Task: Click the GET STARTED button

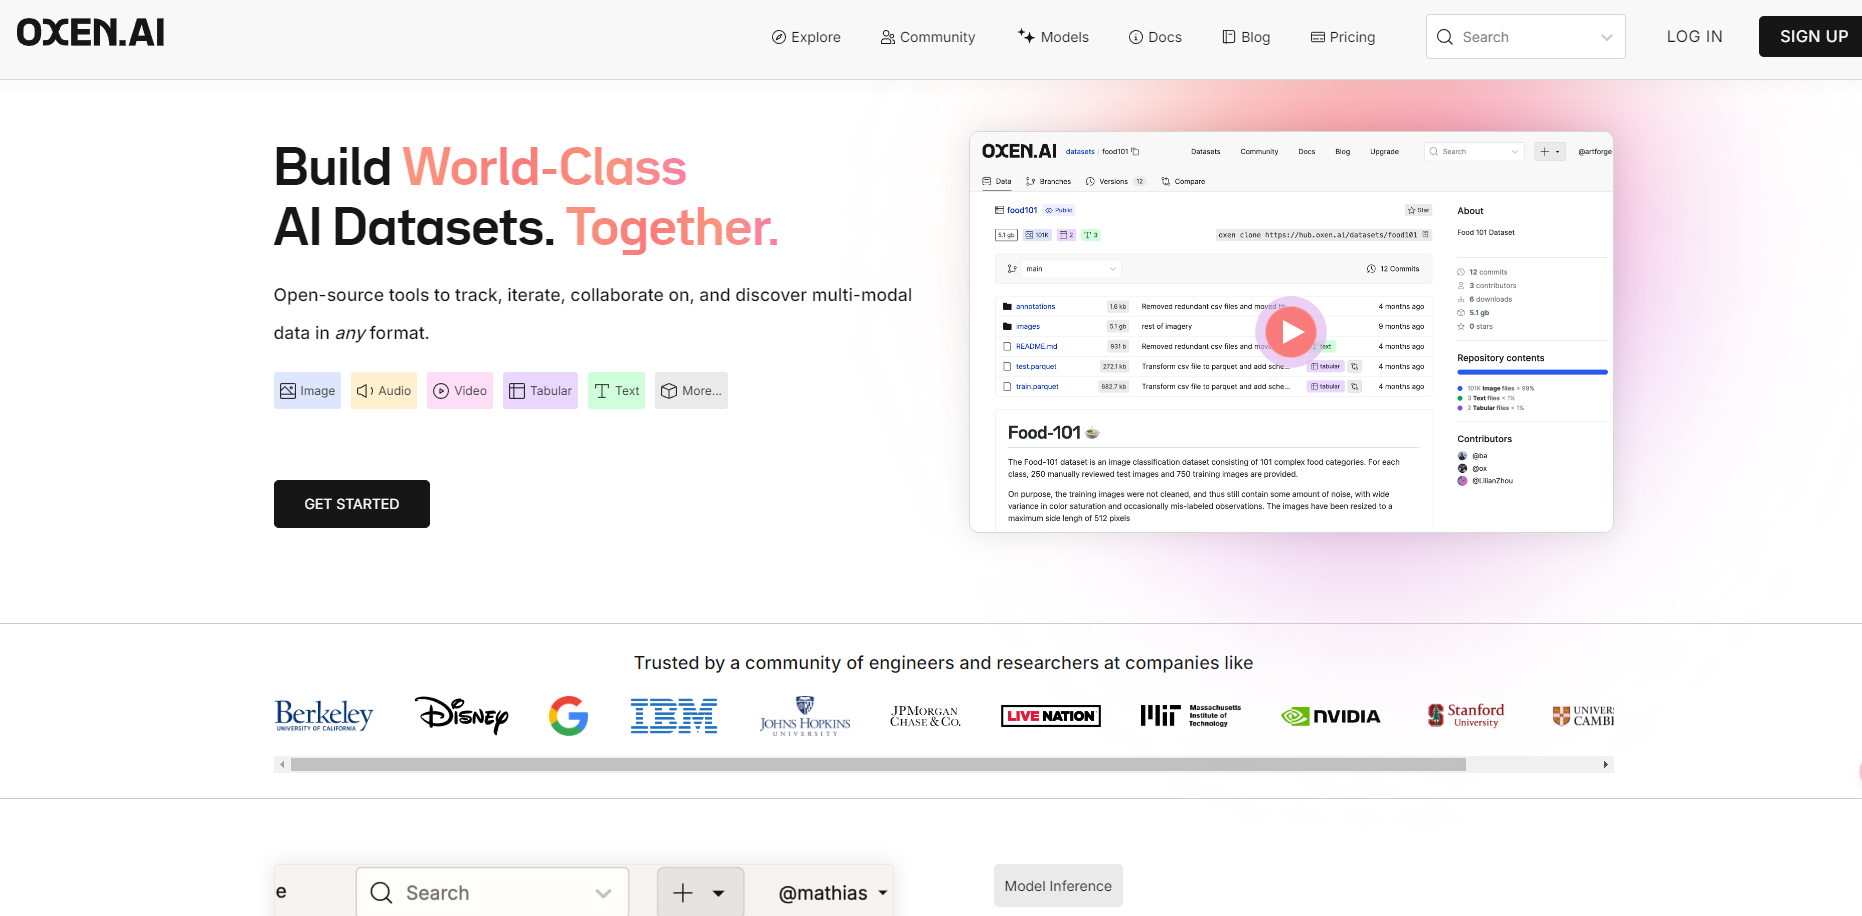Action: 352,504
